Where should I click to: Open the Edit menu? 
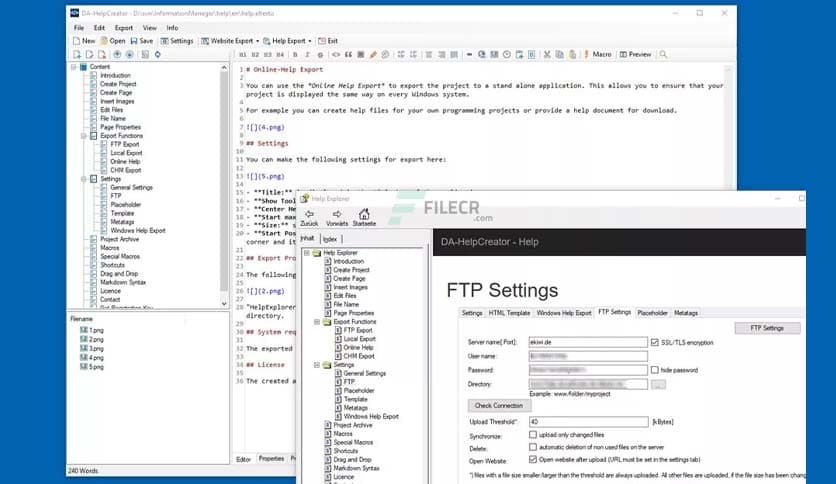coord(100,28)
